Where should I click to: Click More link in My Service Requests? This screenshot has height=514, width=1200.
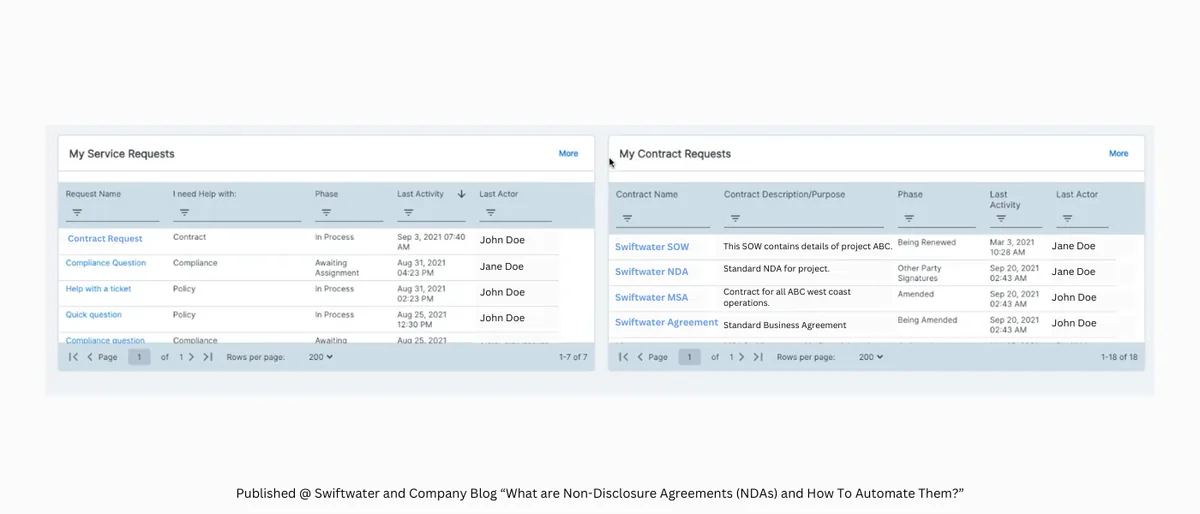tap(568, 153)
